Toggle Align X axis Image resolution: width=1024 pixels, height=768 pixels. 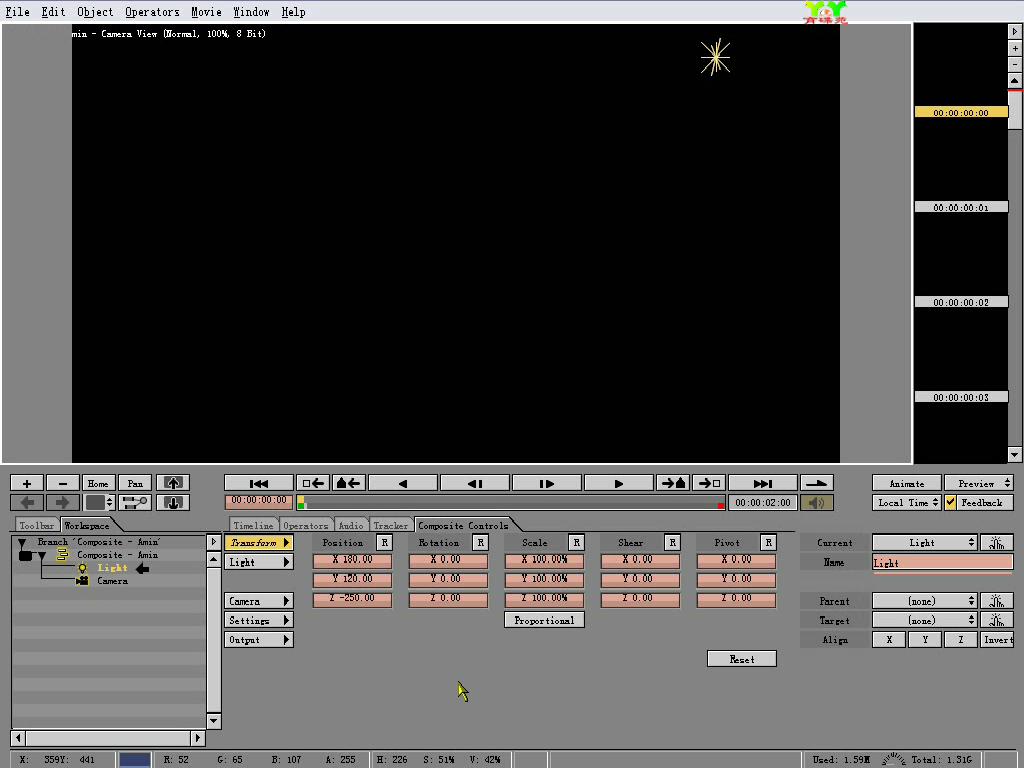pyautogui.click(x=889, y=640)
